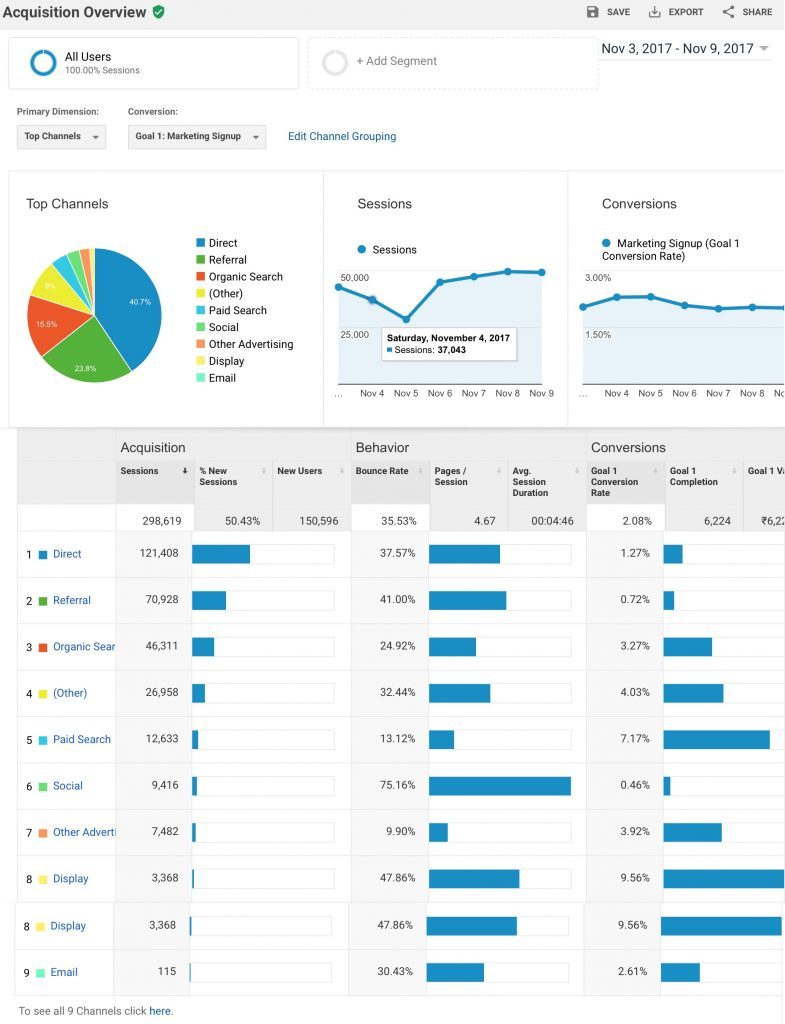The image size is (785, 1024).
Task: Click the green Referral pie slice 23.8%
Action: (x=88, y=356)
